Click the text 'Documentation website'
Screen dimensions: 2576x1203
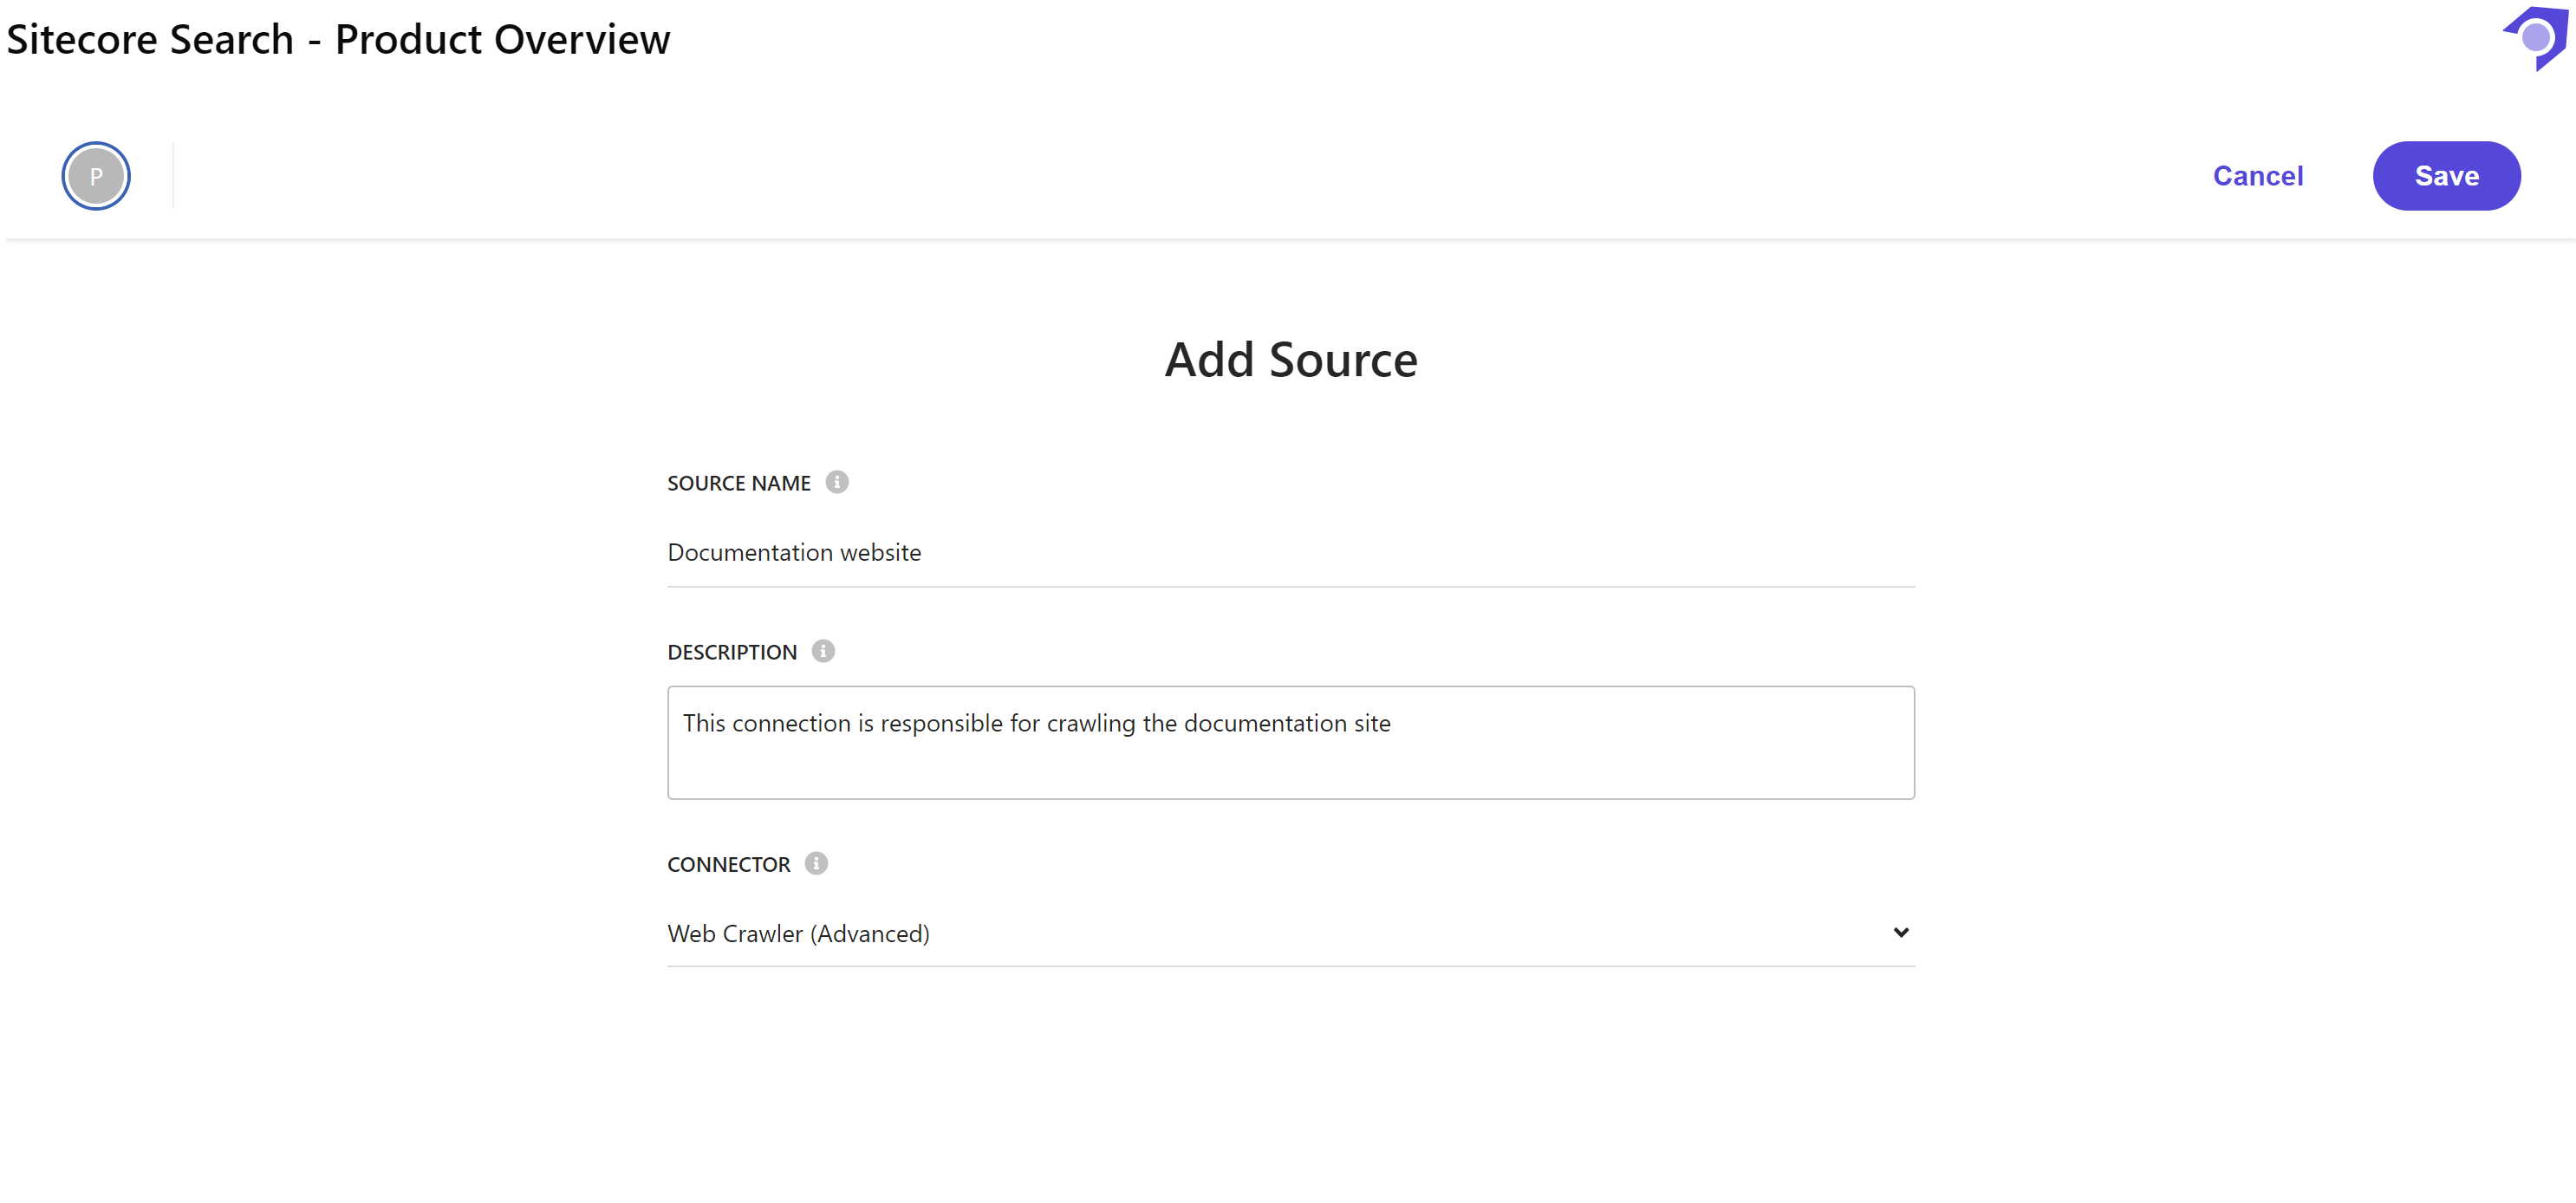point(794,552)
